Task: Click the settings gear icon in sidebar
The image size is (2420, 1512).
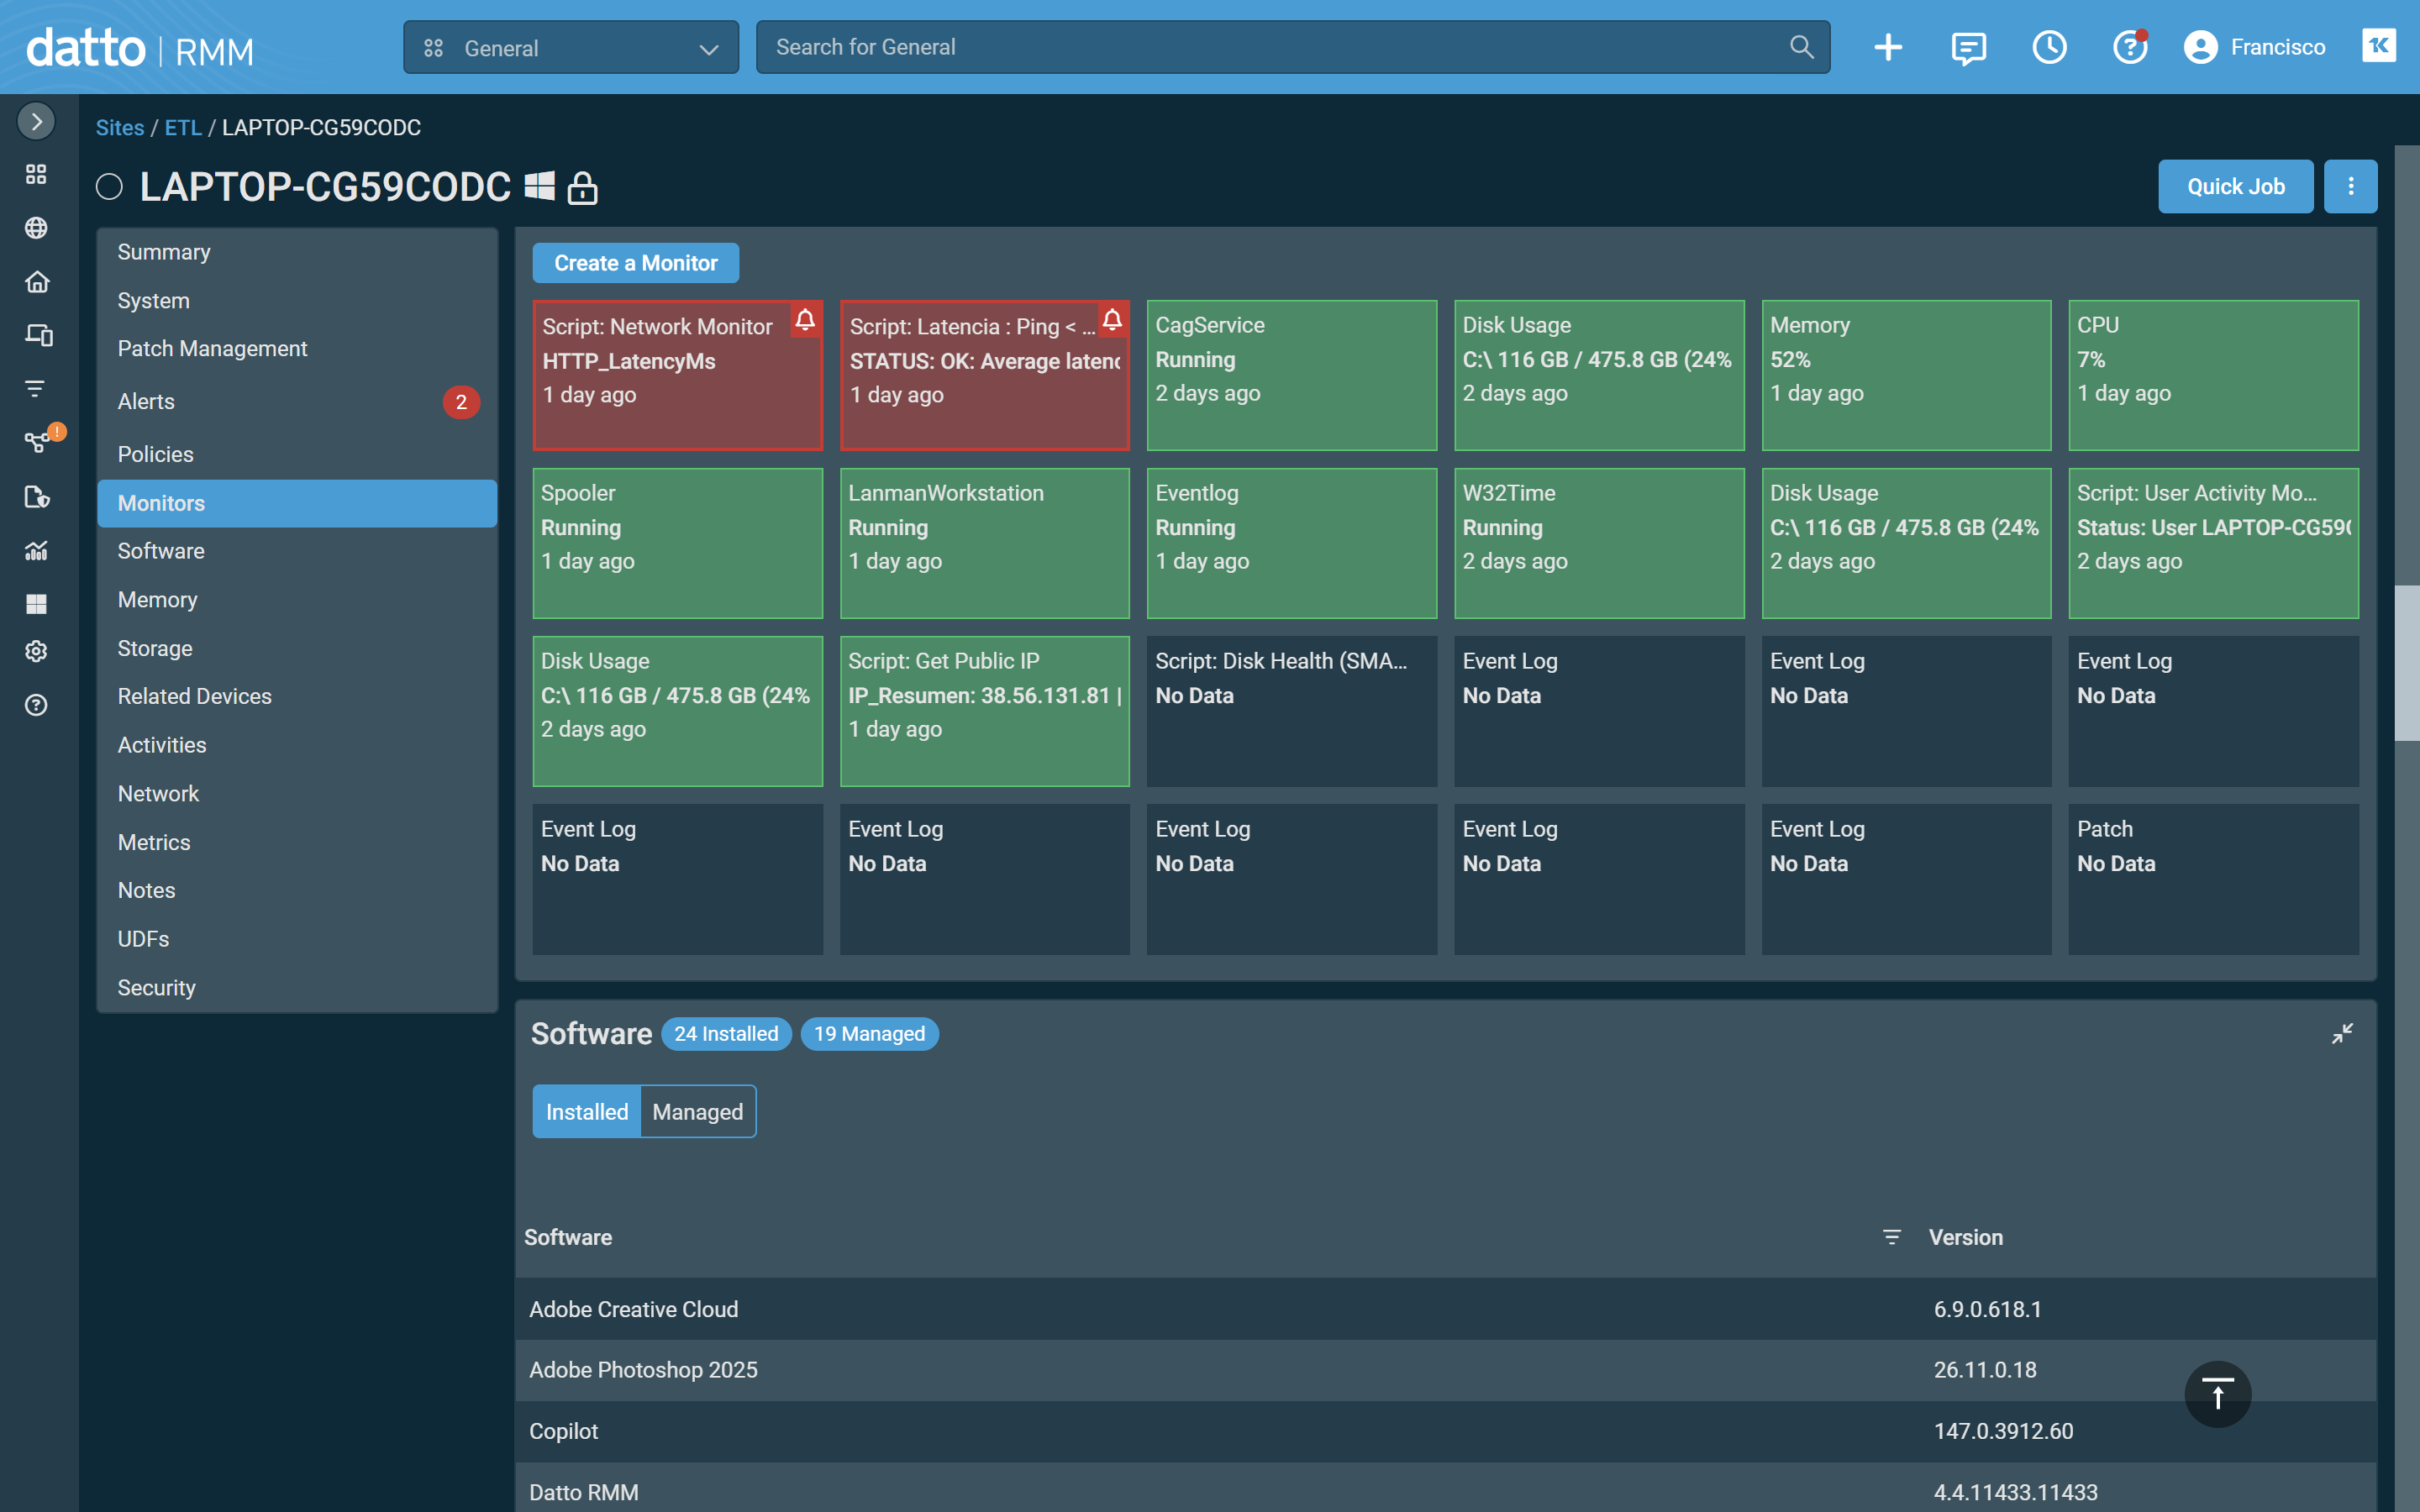Action: [36, 651]
